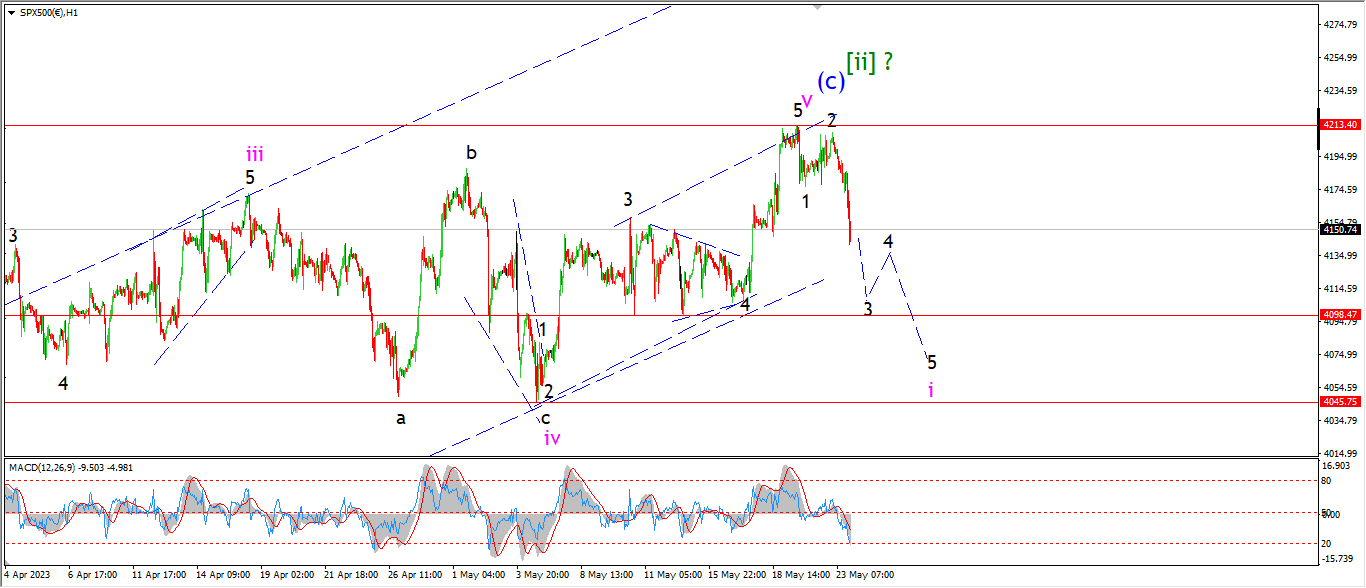This screenshot has width=1366, height=588.
Task: Select the red 4098.47 price level tag
Action: [1338, 314]
